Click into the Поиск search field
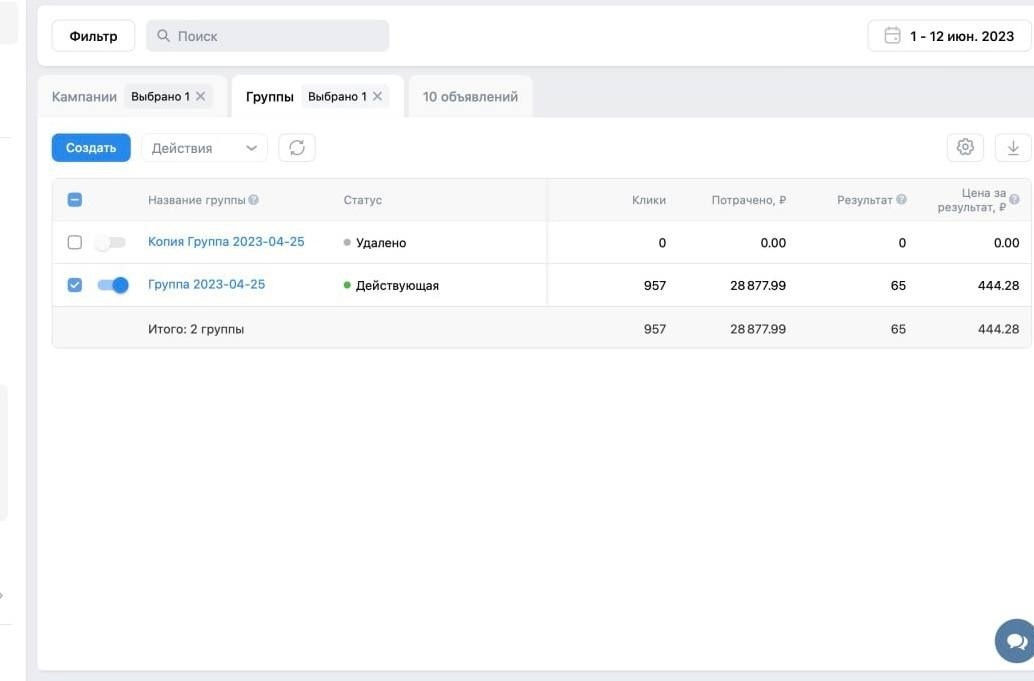This screenshot has height=681, width=1034. pyautogui.click(x=267, y=36)
